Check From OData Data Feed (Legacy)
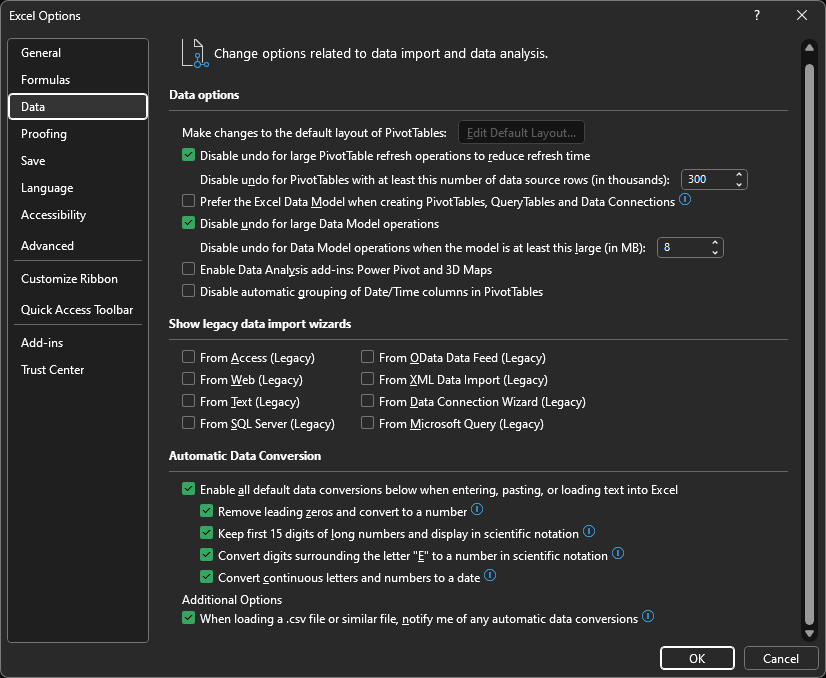The image size is (826, 678). [x=368, y=357]
